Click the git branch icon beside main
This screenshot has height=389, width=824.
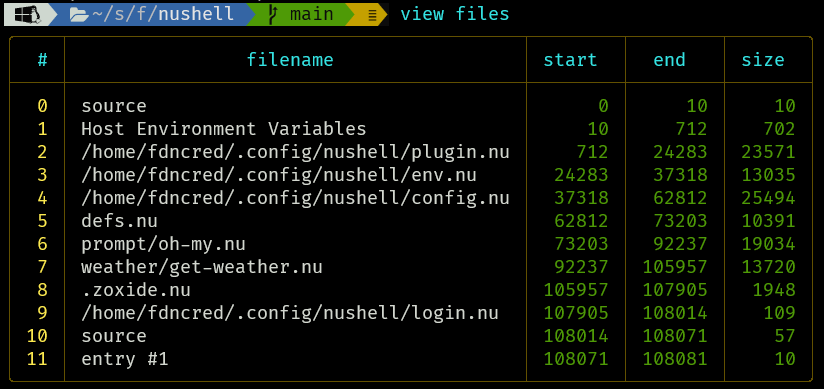(x=272, y=14)
